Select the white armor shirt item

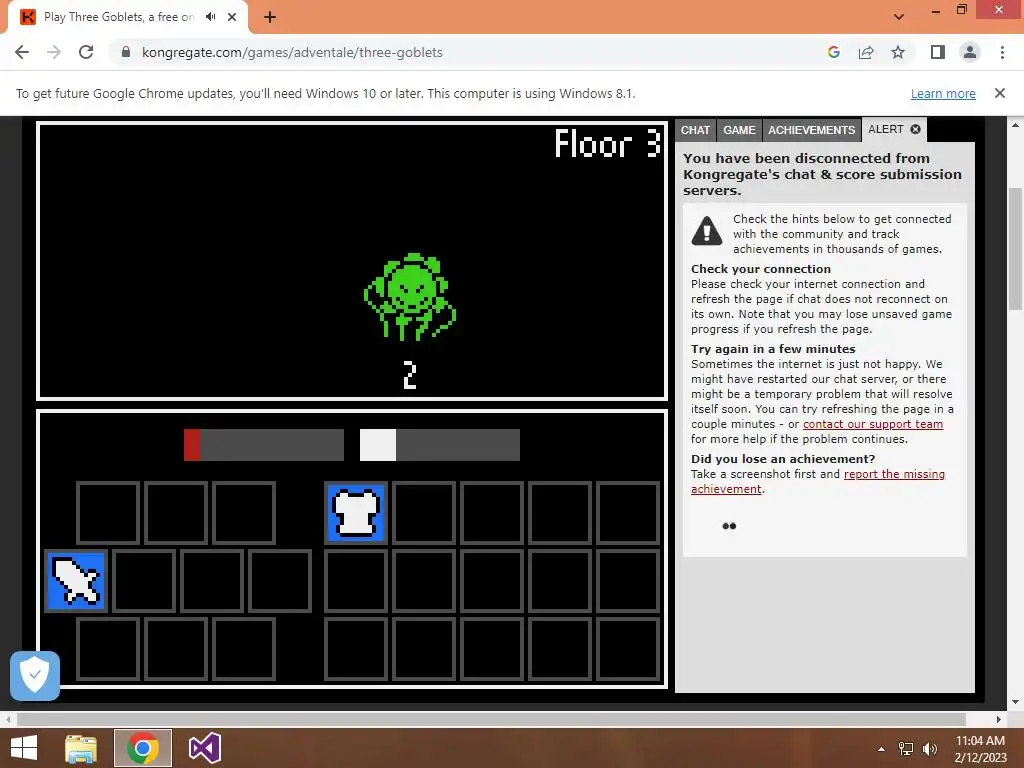point(356,513)
